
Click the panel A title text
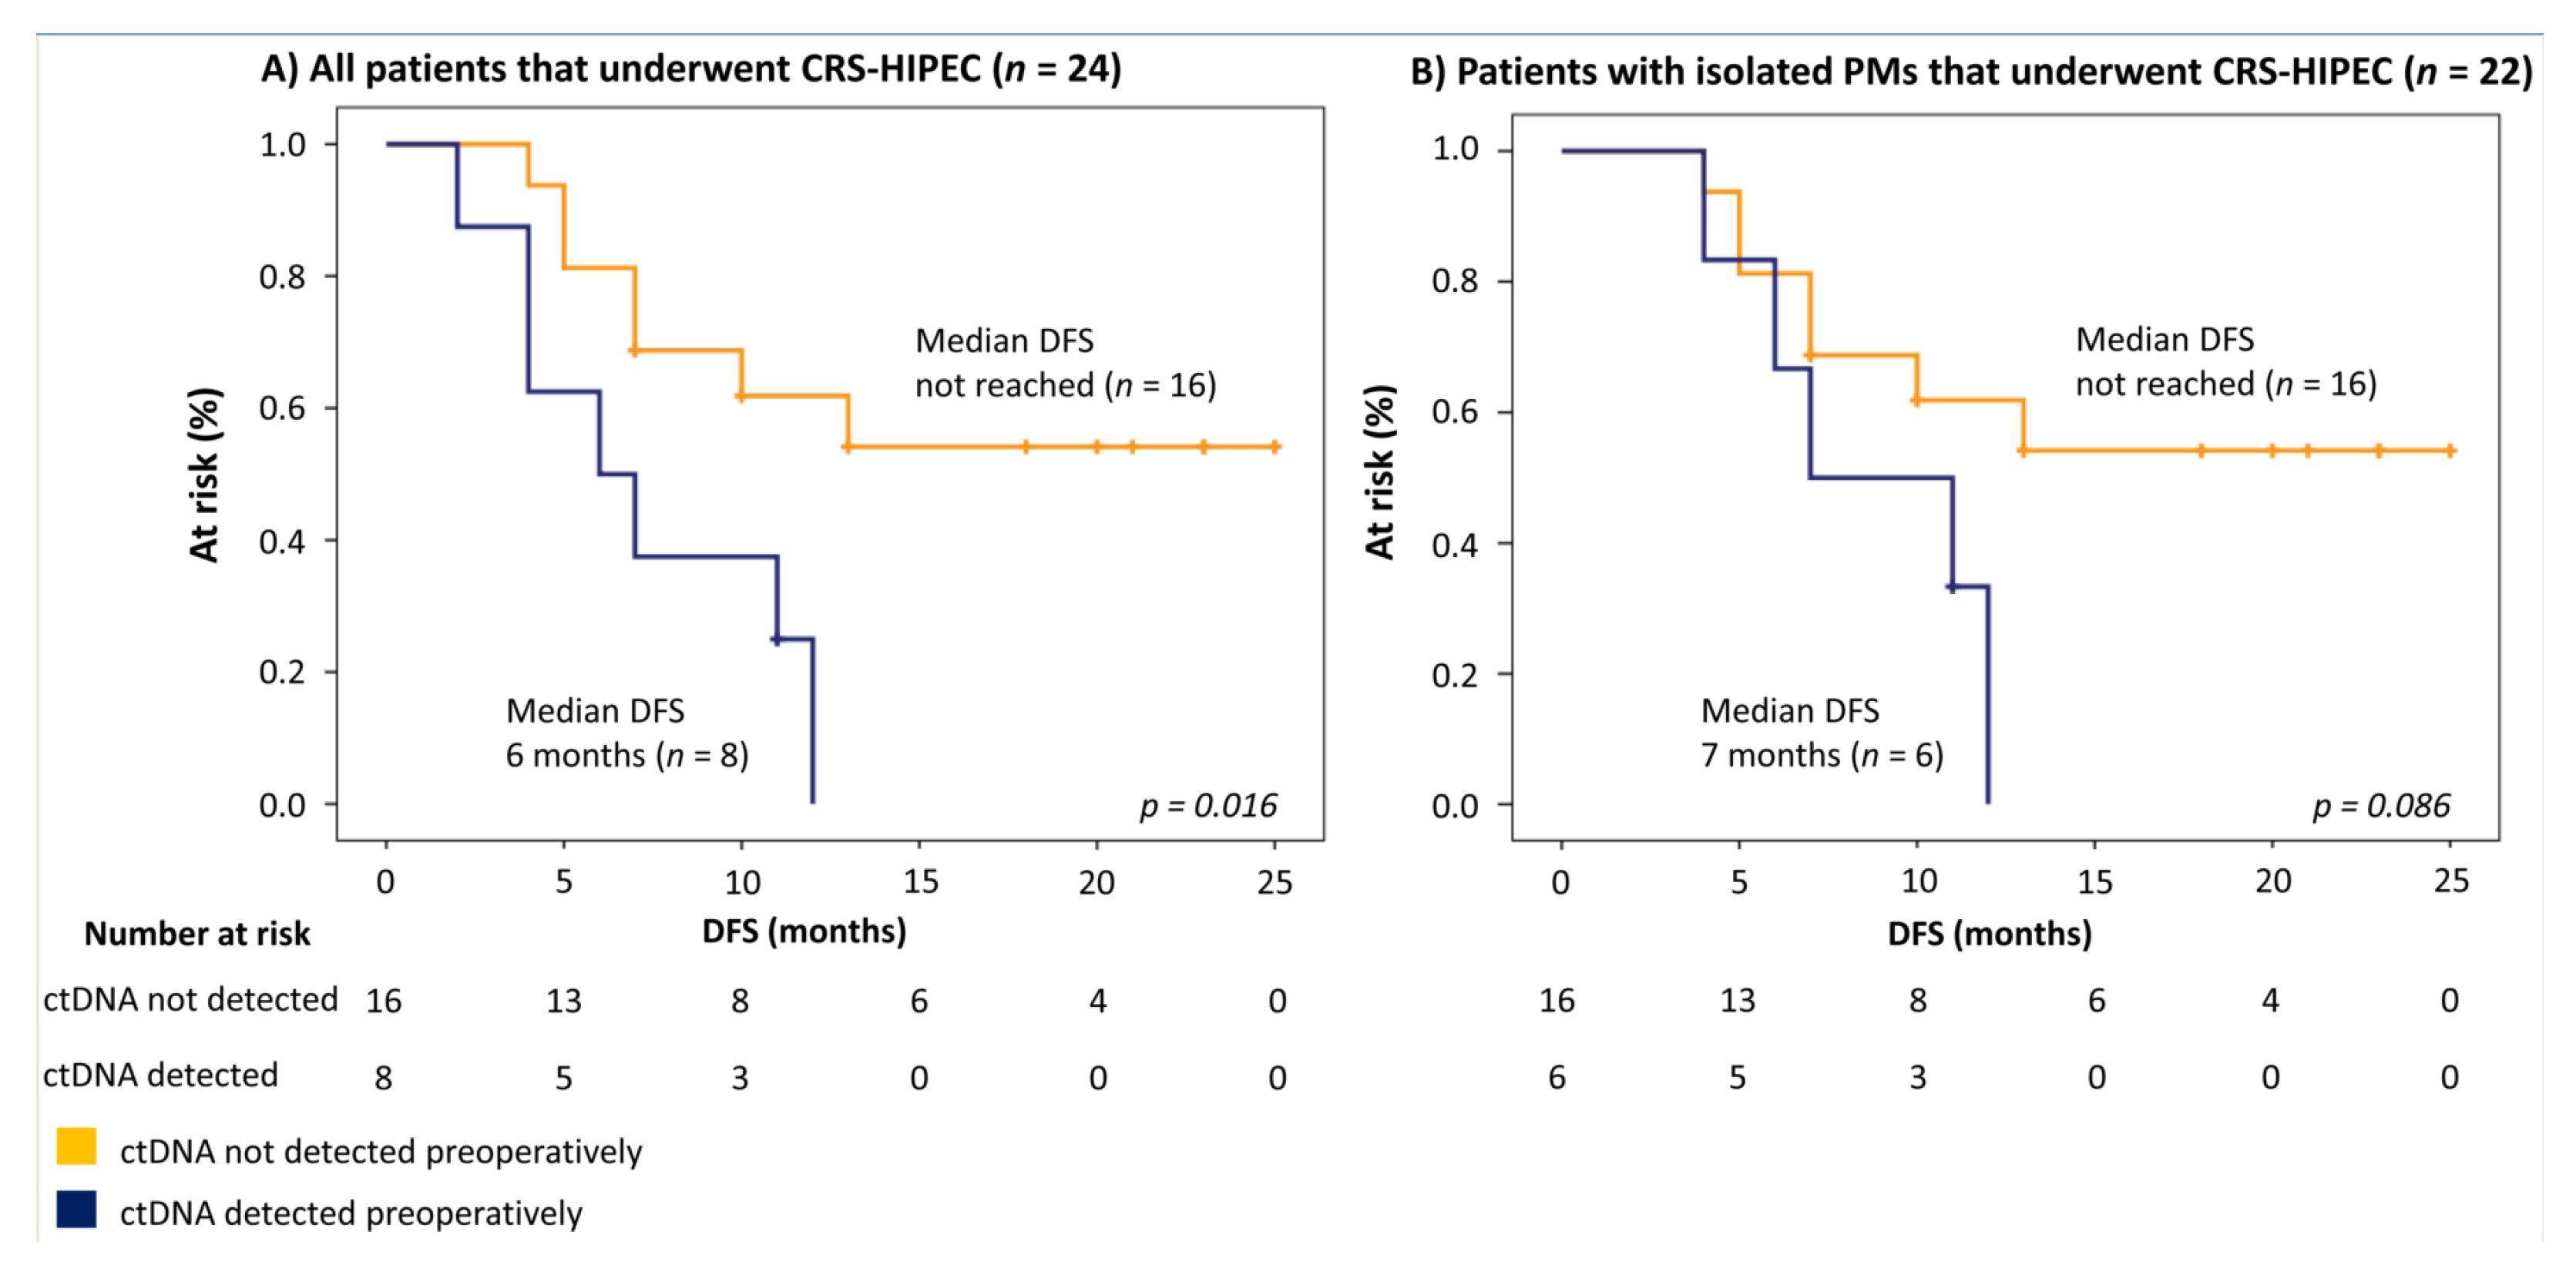pos(691,69)
